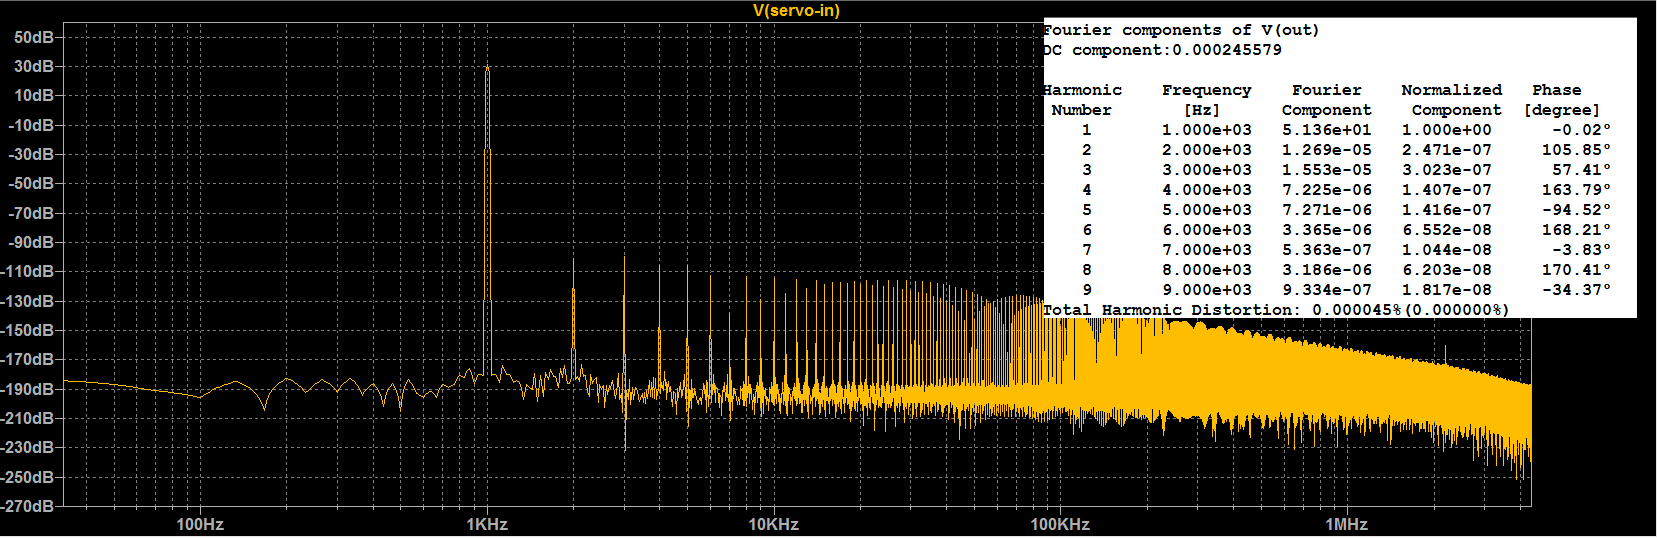1657x538 pixels.
Task: Click the normalized value 1.416e-07
Action: tap(1447, 210)
